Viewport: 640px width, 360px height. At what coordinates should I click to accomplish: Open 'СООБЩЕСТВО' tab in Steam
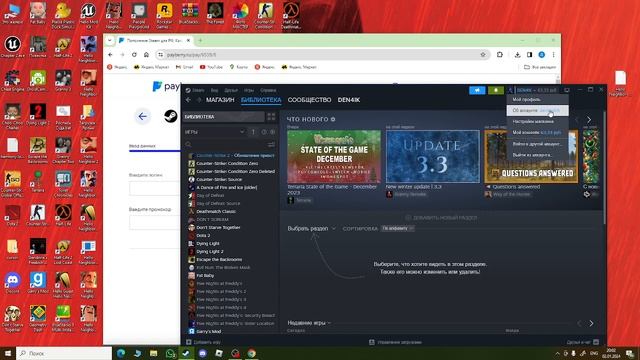[x=309, y=100]
